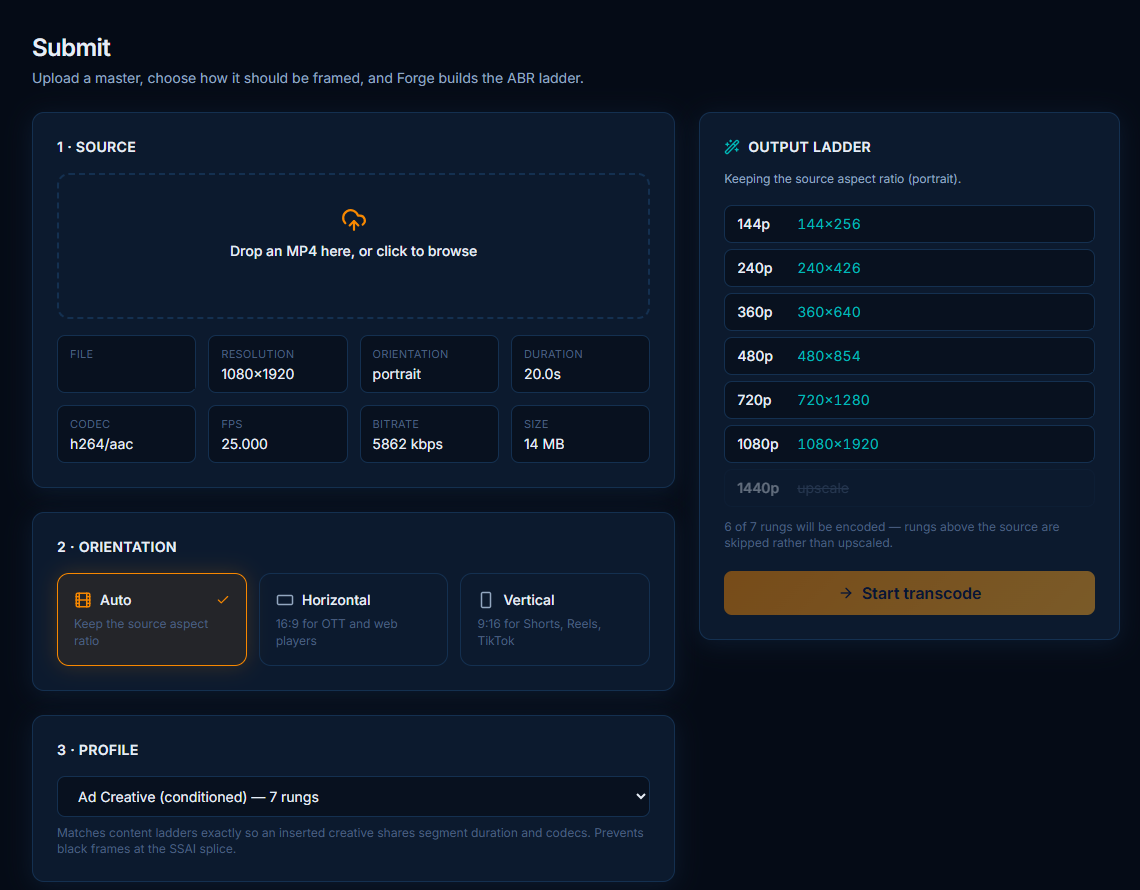Click the '1 · SOURCE' section header
1140x890 pixels.
tap(97, 147)
